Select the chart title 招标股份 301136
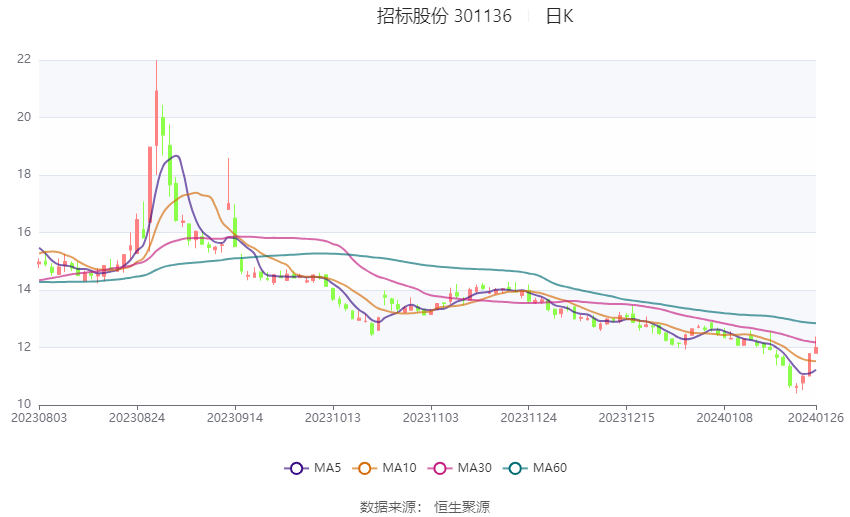 [444, 16]
